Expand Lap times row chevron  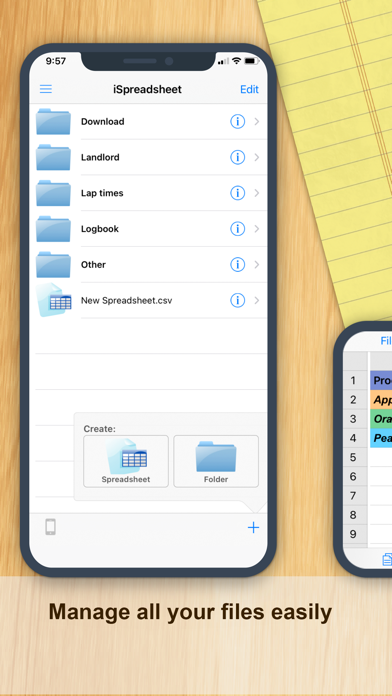[x=257, y=193]
